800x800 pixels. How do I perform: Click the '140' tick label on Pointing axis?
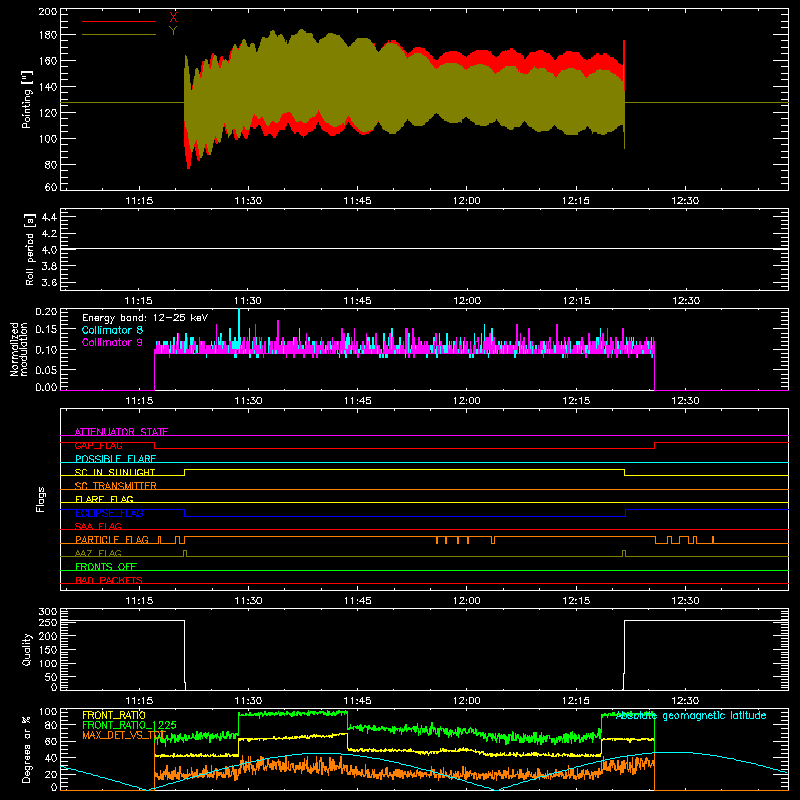pos(47,87)
